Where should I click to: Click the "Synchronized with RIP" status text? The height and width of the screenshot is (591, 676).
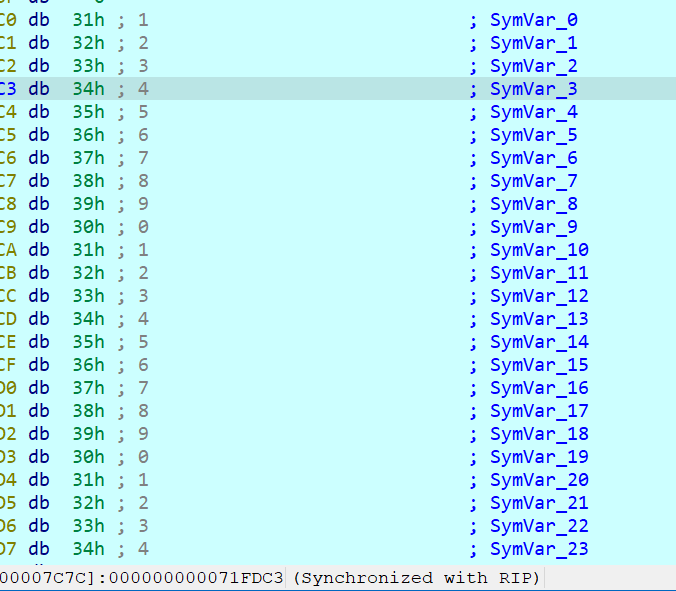[417, 578]
